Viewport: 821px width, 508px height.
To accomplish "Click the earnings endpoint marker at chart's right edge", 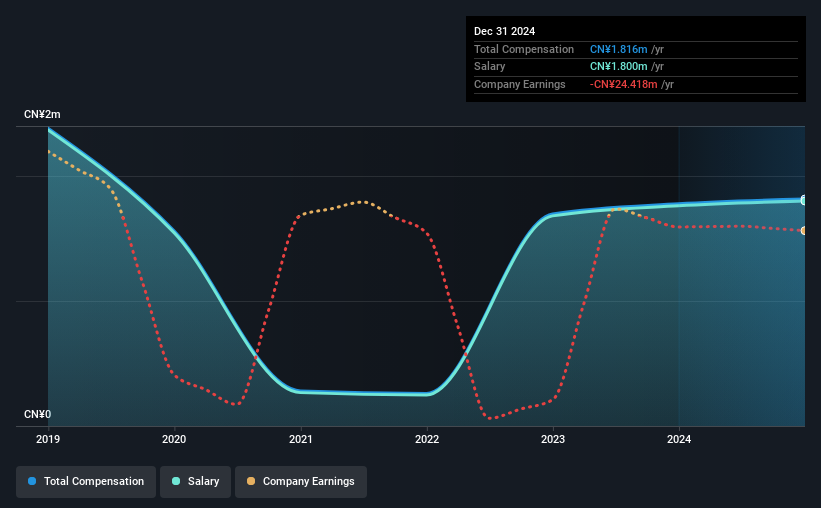I will (x=803, y=230).
